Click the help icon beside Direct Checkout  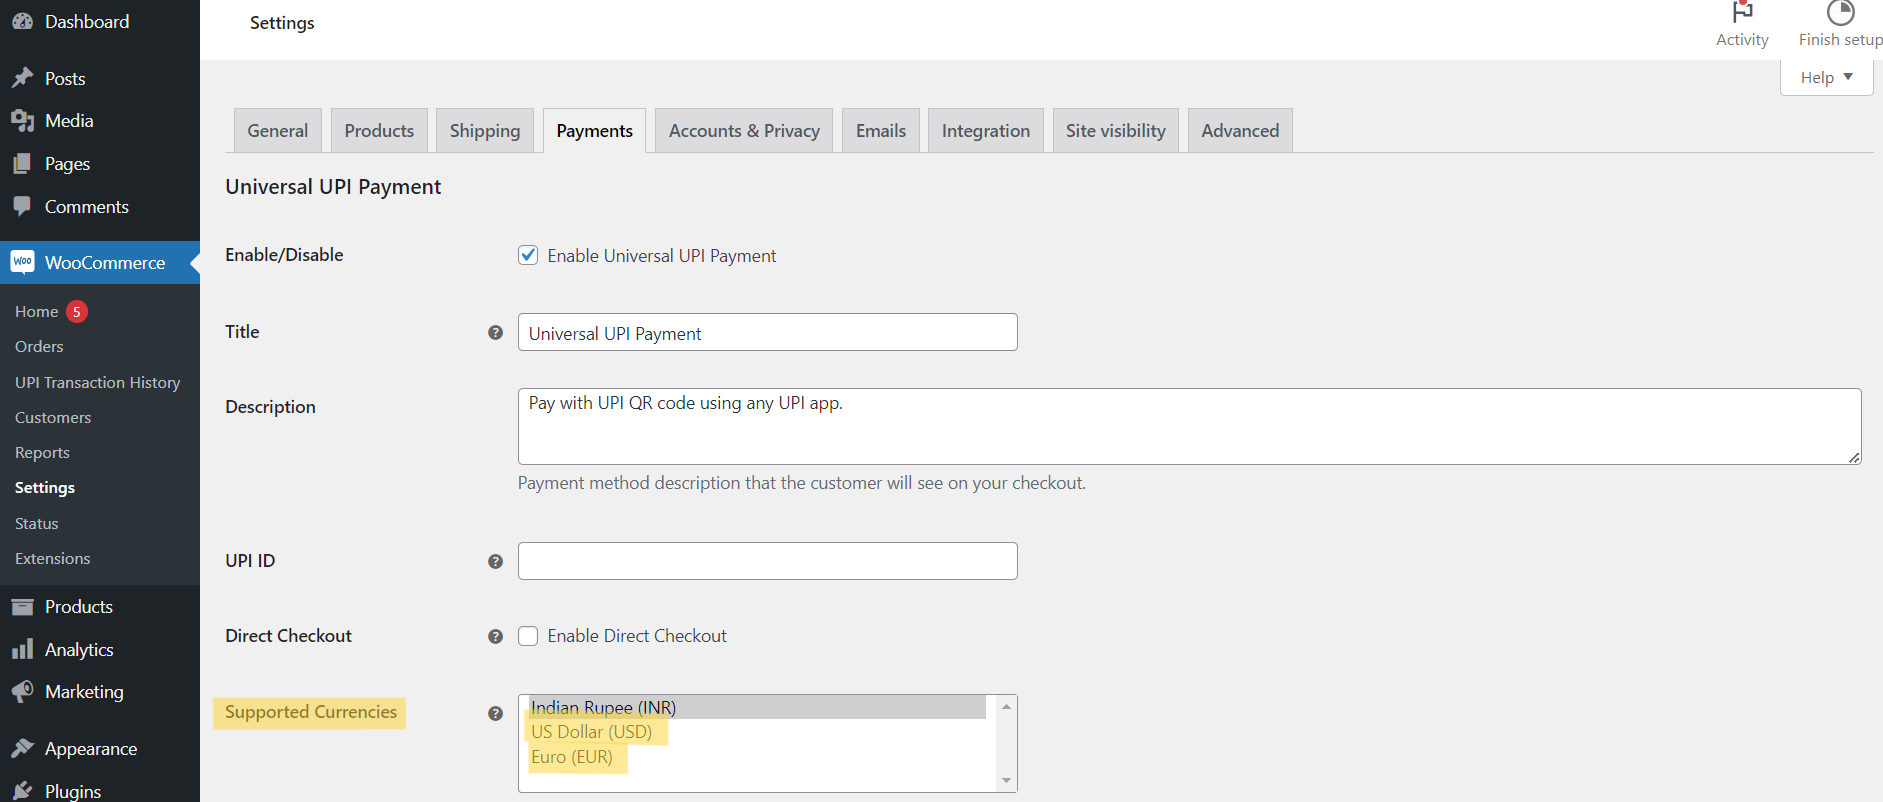pos(495,637)
